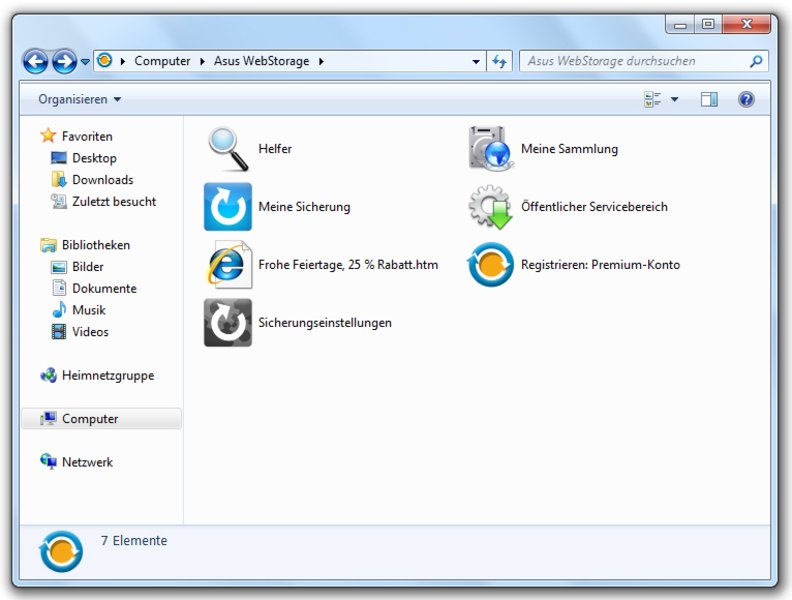This screenshot has width=792, height=600.
Task: Click the Forward navigation arrow
Action: pyautogui.click(x=65, y=62)
